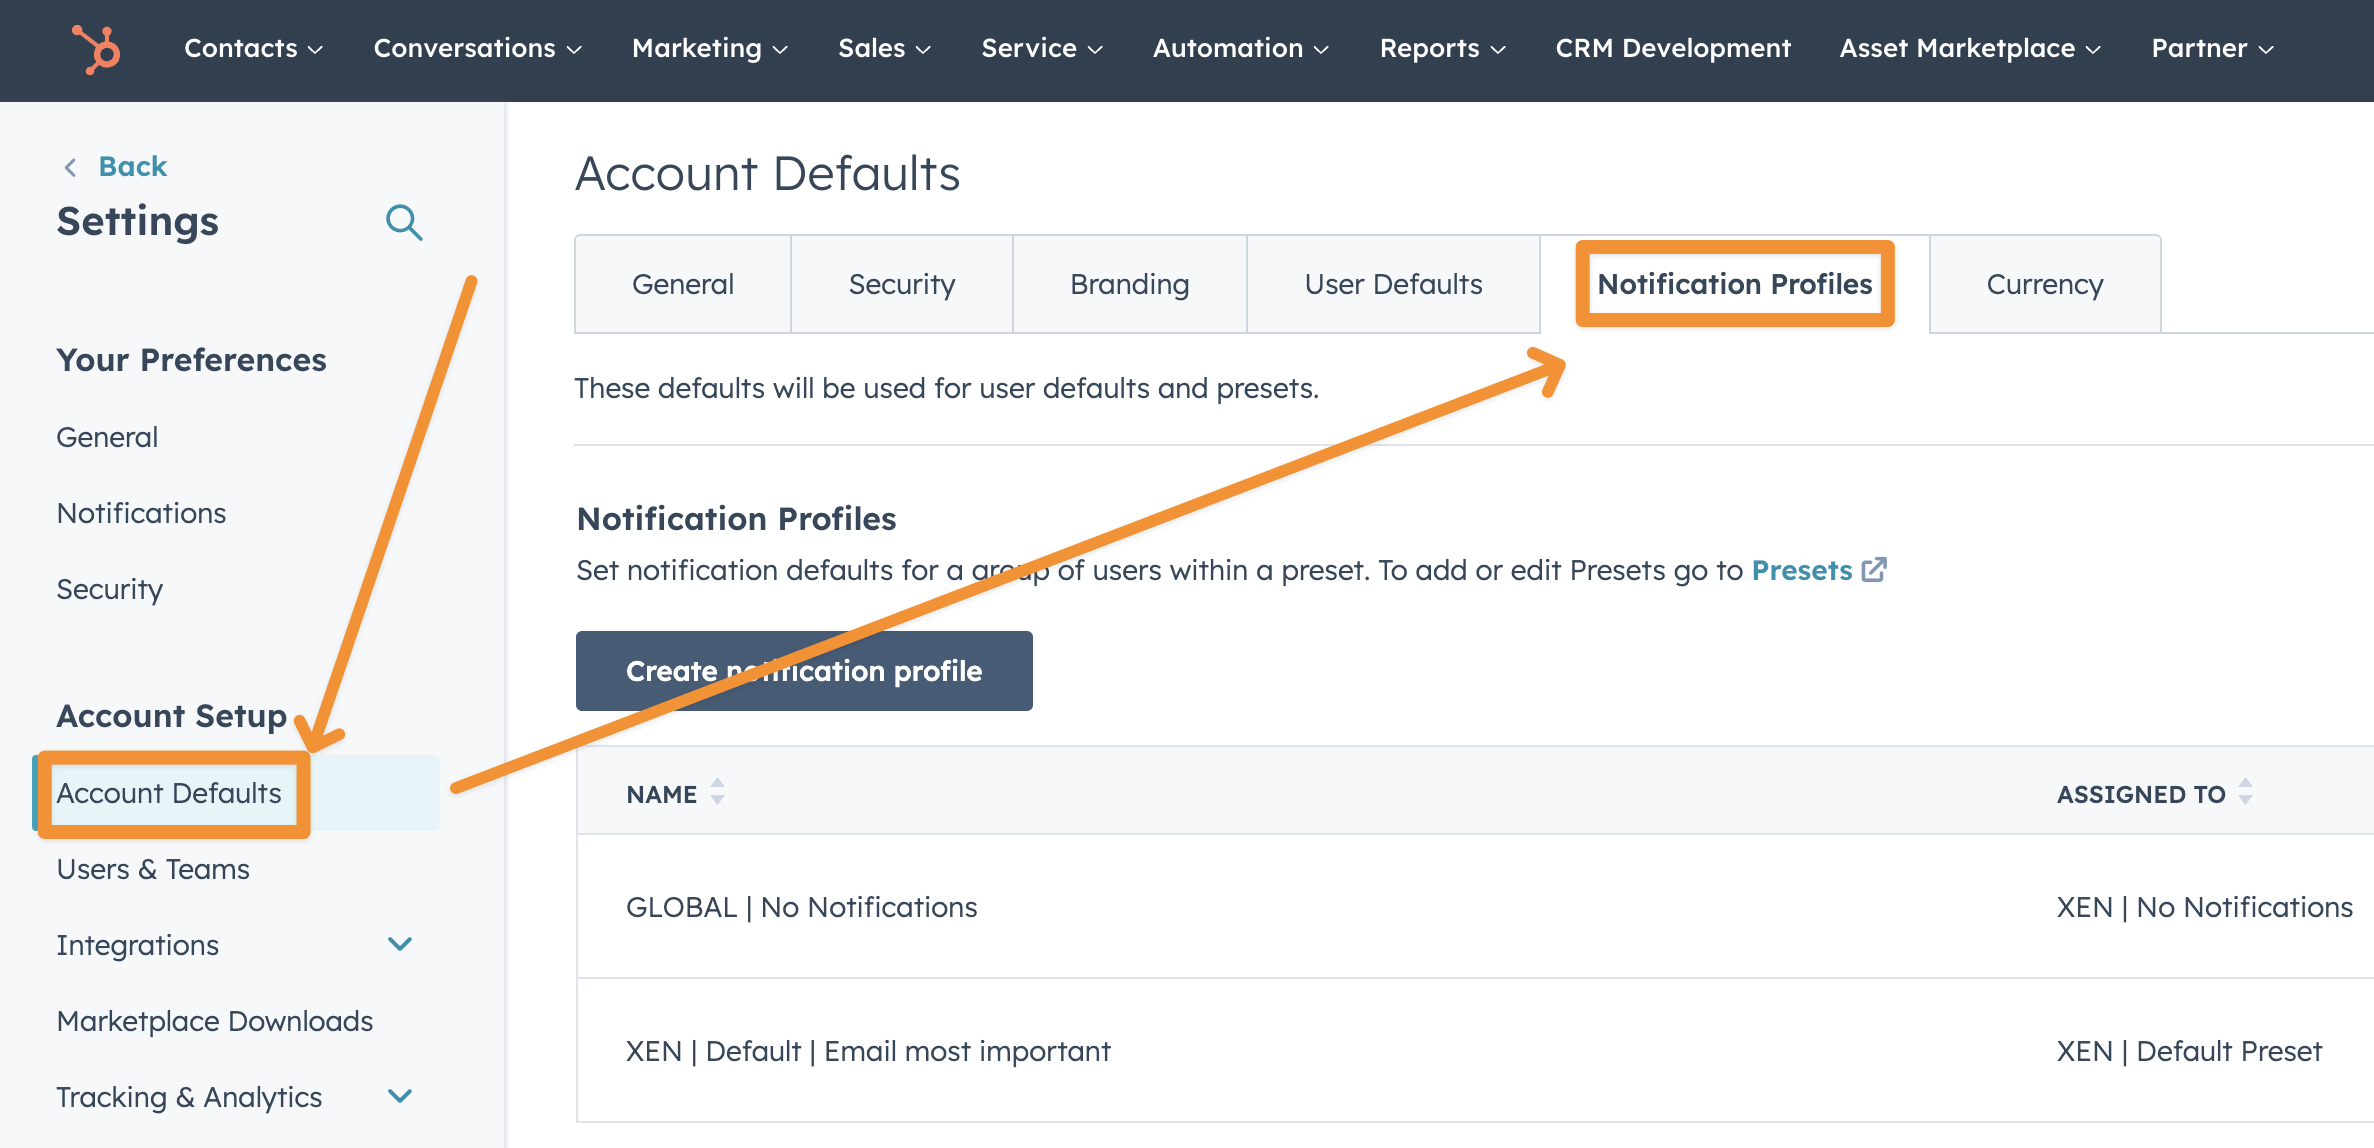The height and width of the screenshot is (1148, 2374).
Task: Switch to the Branding tab
Action: 1128,284
